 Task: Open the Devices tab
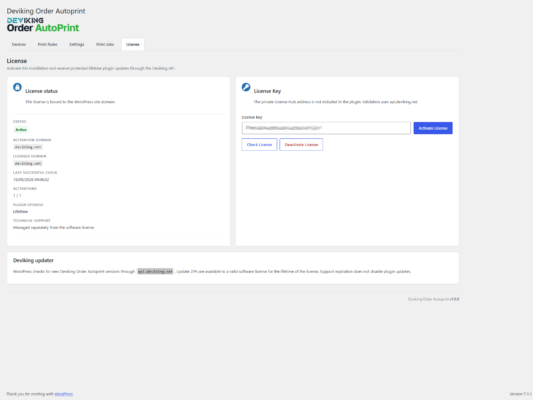(x=19, y=45)
